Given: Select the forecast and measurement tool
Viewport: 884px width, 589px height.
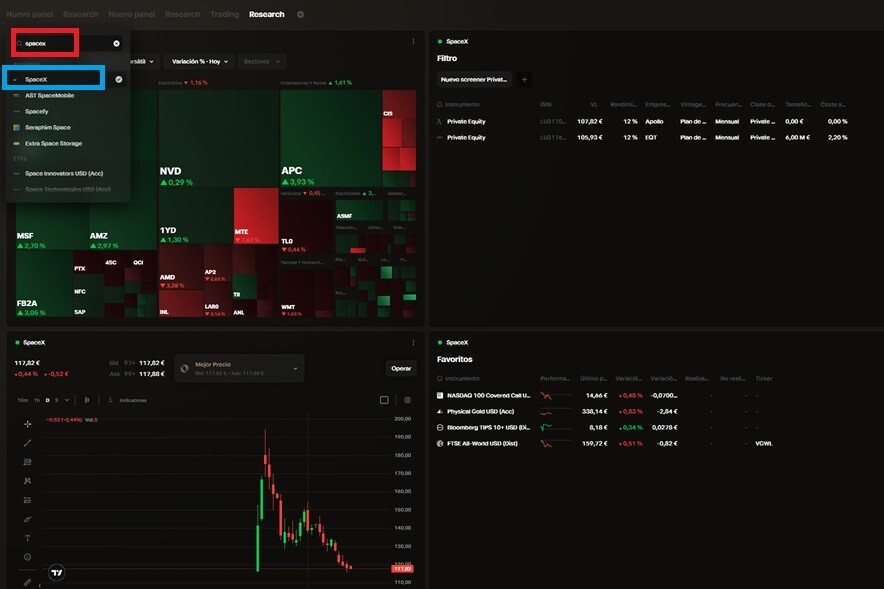Looking at the screenshot, I should click(x=28, y=500).
